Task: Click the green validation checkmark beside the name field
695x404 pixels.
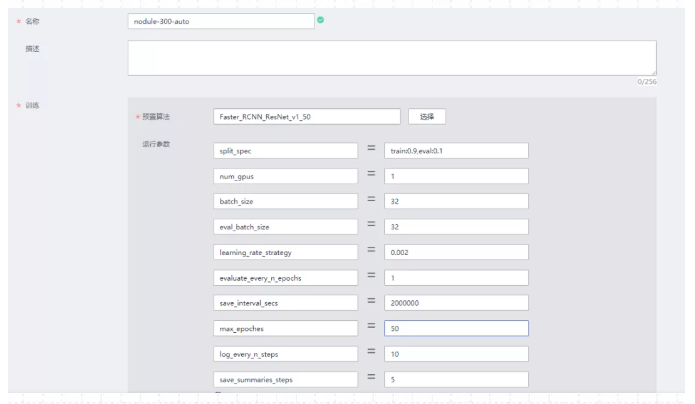Action: coord(320,19)
